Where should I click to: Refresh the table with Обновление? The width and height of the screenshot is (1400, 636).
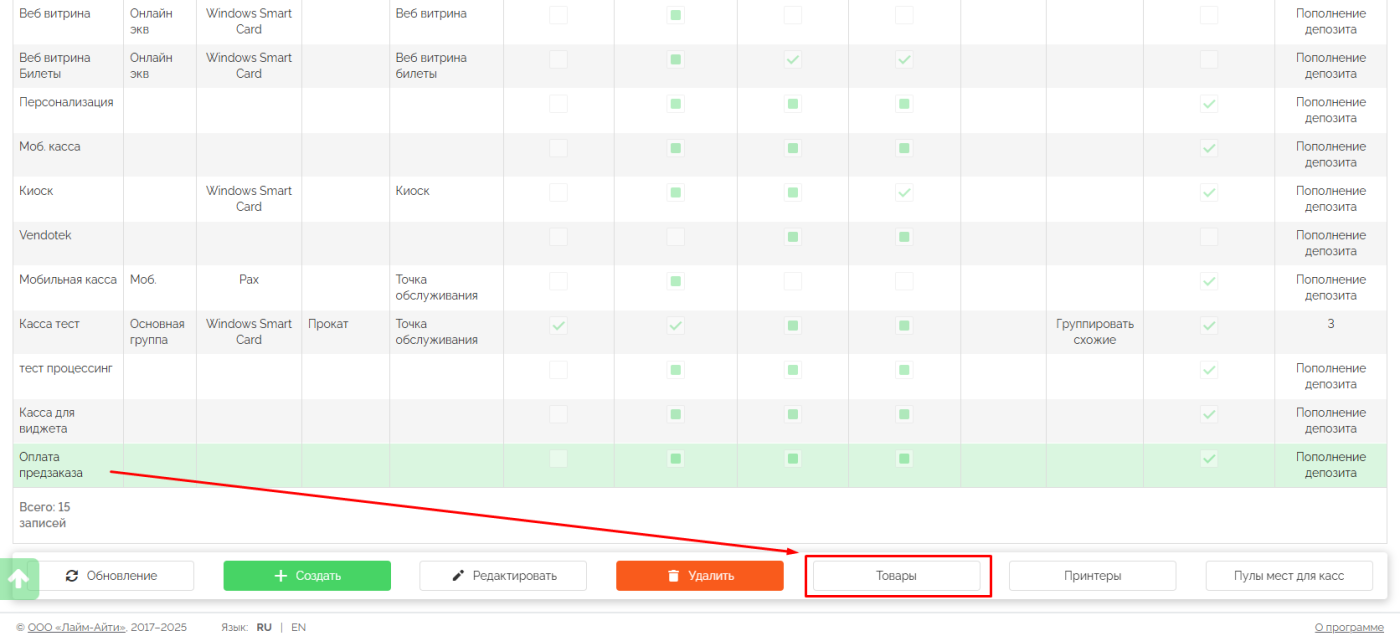point(111,576)
